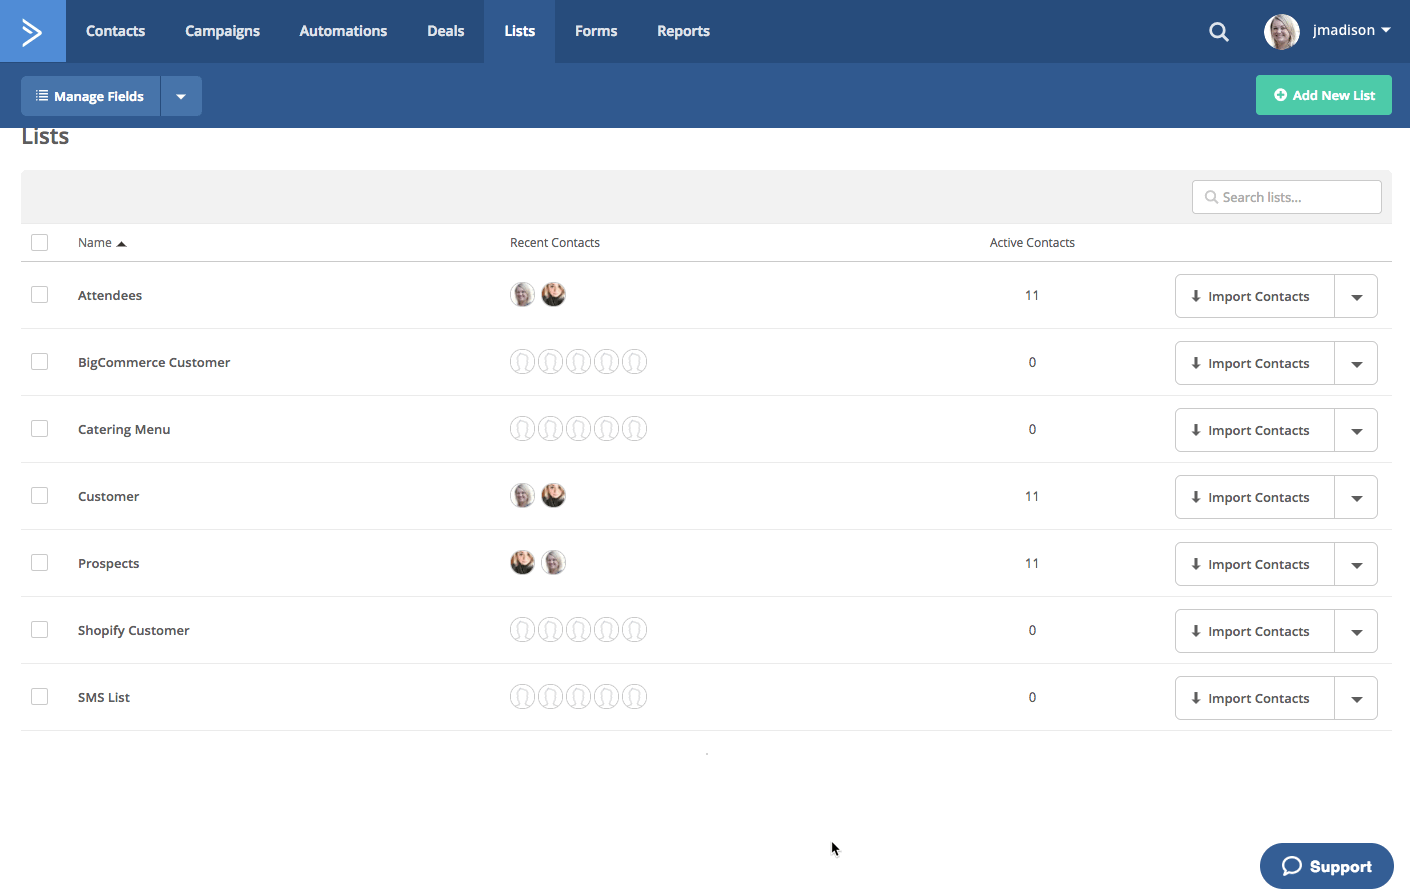Open the Prospects list name link
This screenshot has height=896, width=1410.
108,564
